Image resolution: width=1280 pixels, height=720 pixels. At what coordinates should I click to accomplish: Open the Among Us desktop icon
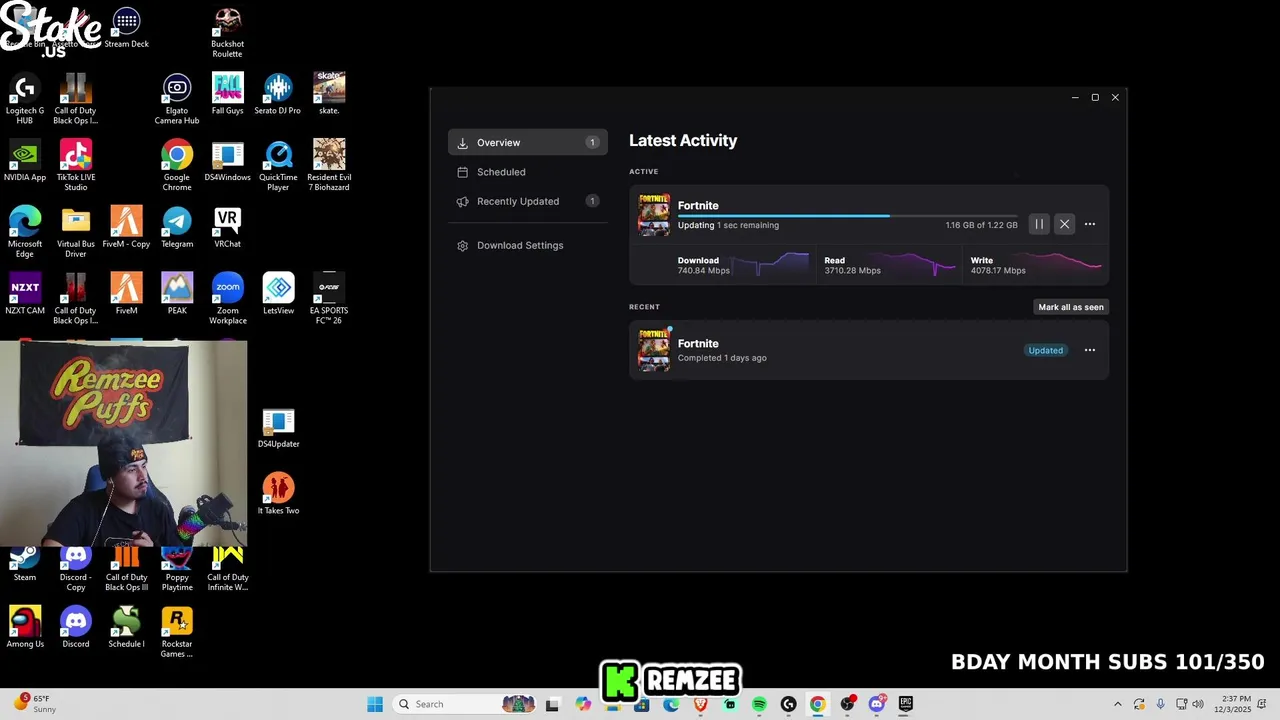coord(25,628)
